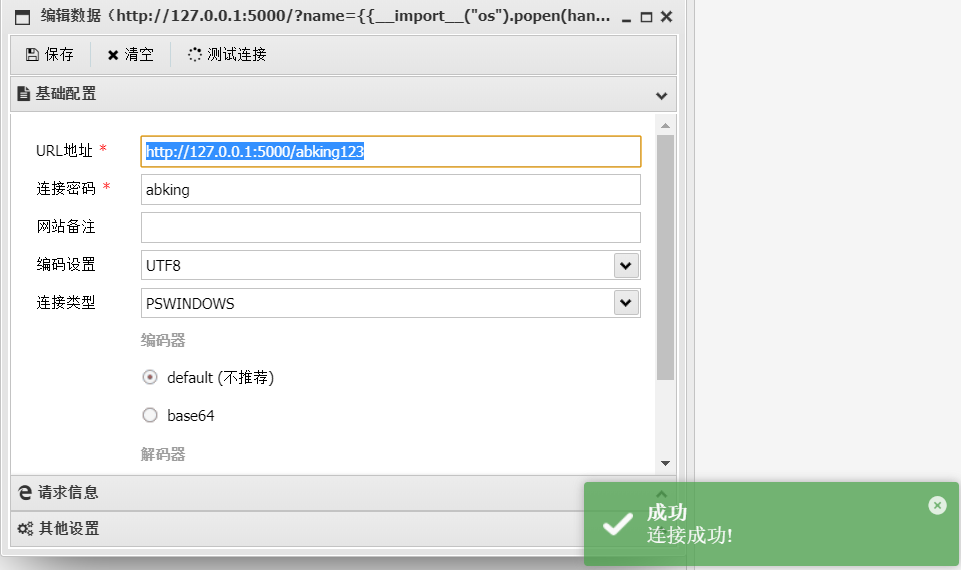Click the 连接类型 field label

click(x=66, y=303)
